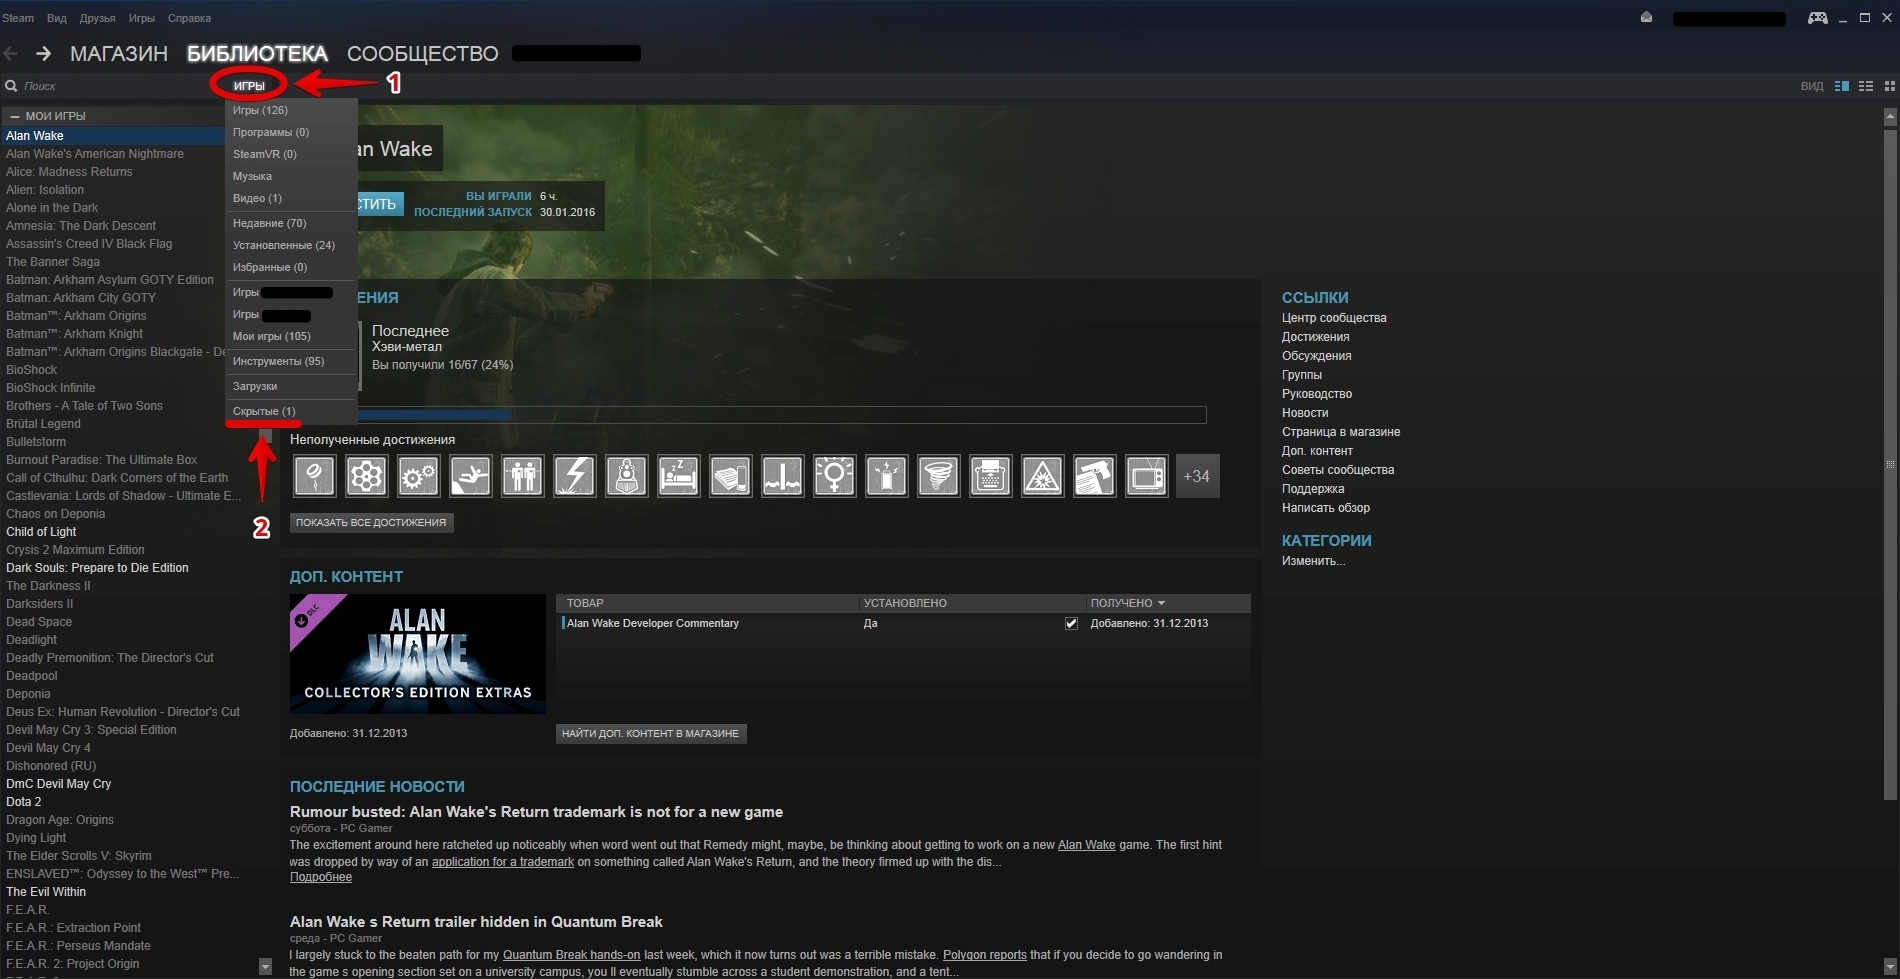Open the glowing female symbol achievement icon
The height and width of the screenshot is (979, 1900).
834,476
